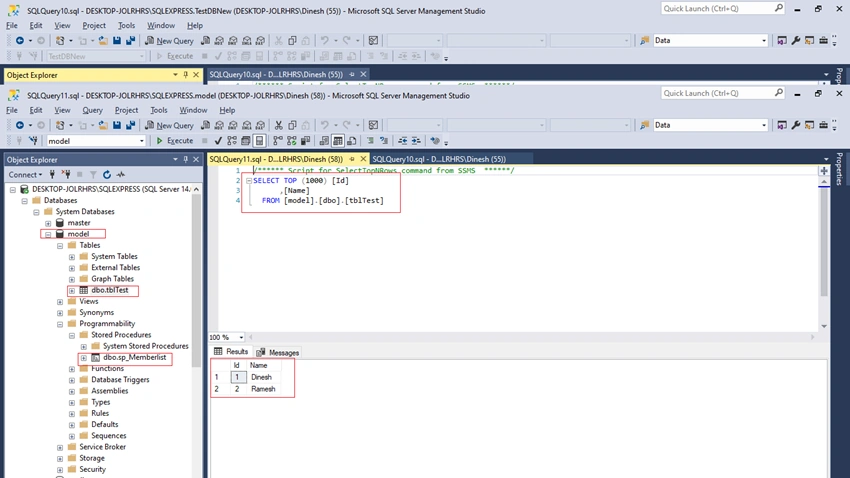Viewport: 850px width, 478px height.
Task: Click New Query in SQLQuery11 window
Action: tap(169, 125)
